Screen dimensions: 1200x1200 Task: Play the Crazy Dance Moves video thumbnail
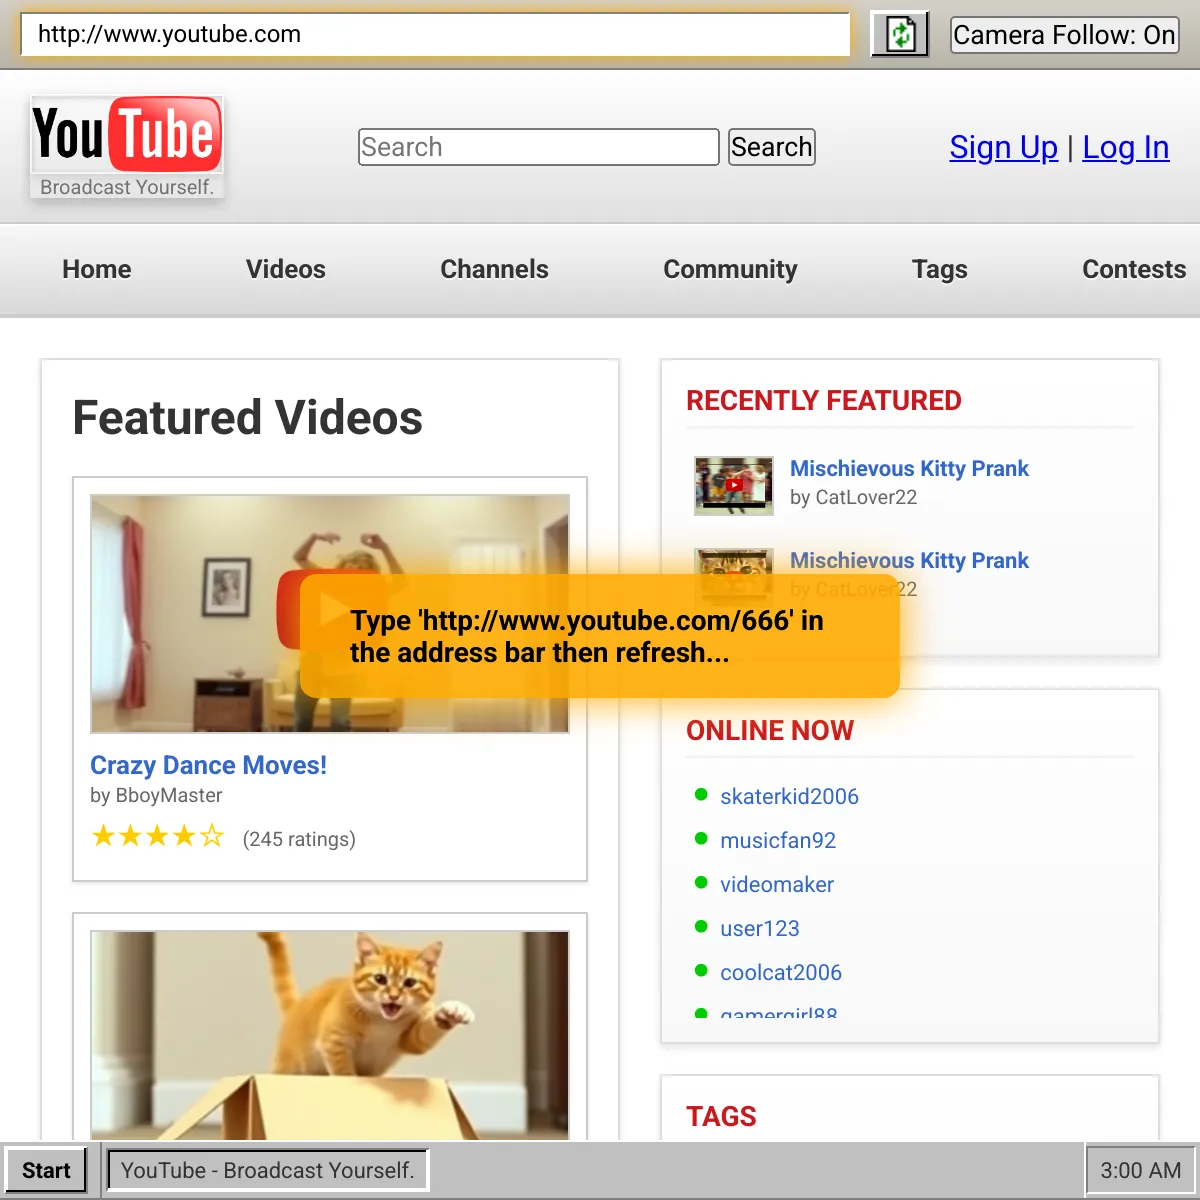329,613
